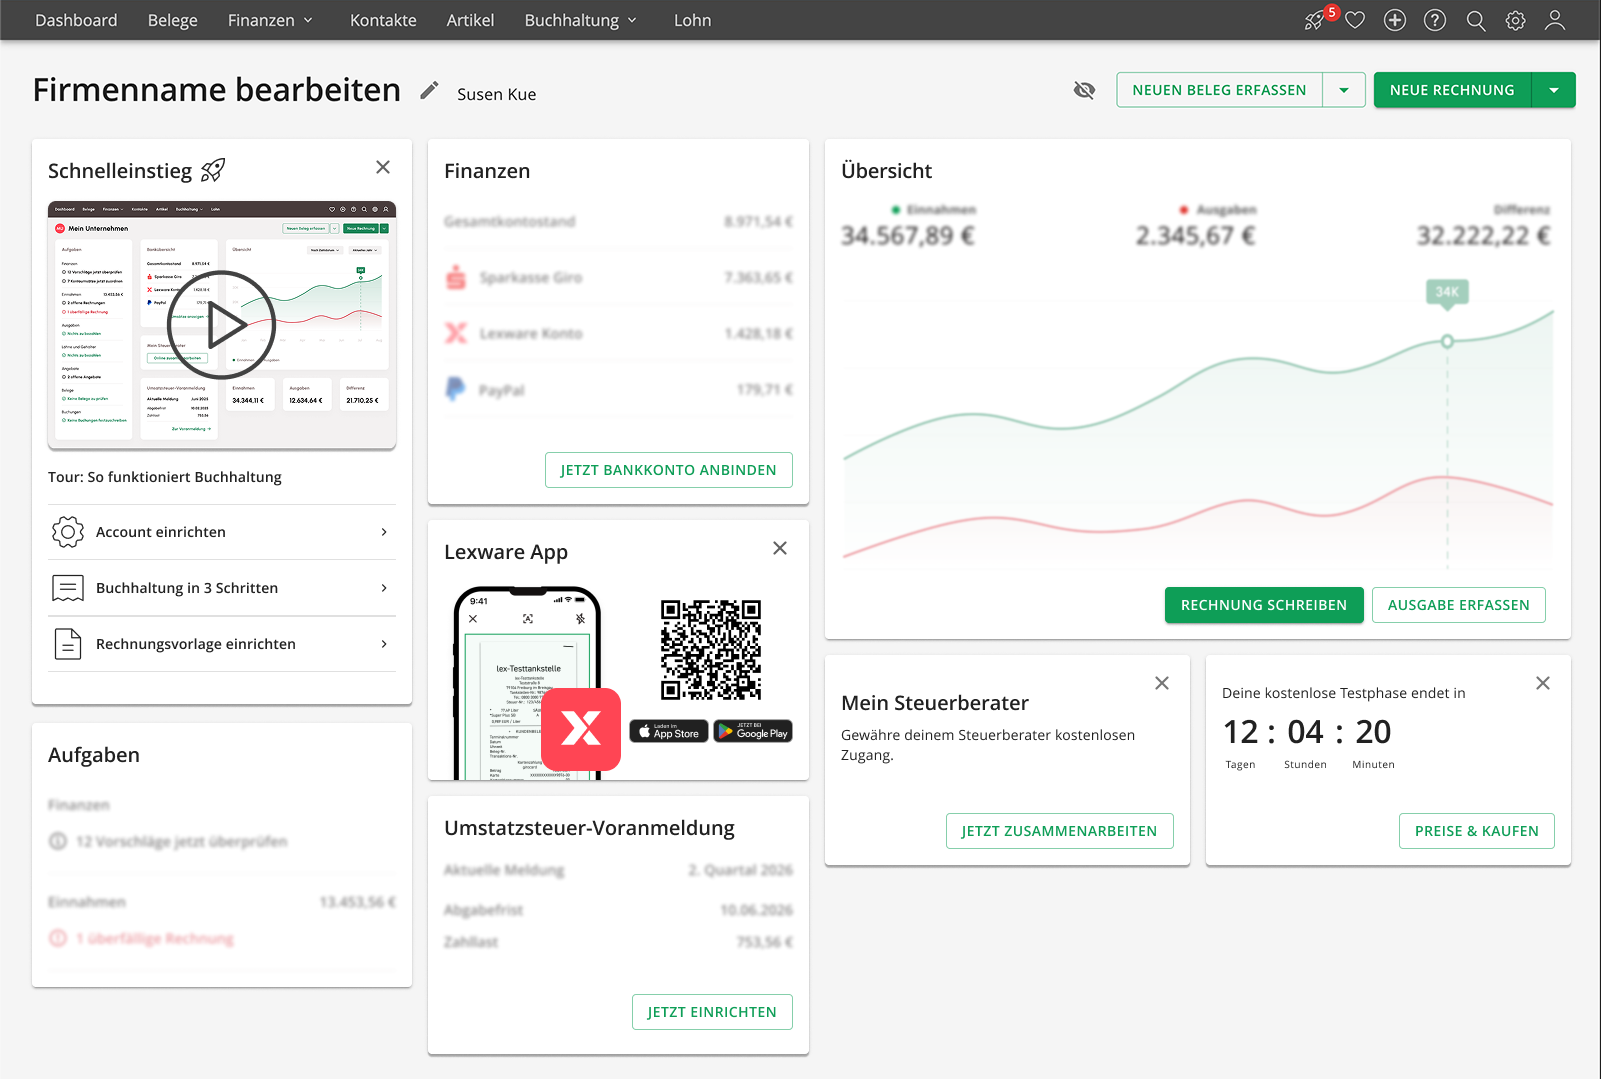
Task: Click the phone mockup image in Lexware App
Action: [527, 684]
